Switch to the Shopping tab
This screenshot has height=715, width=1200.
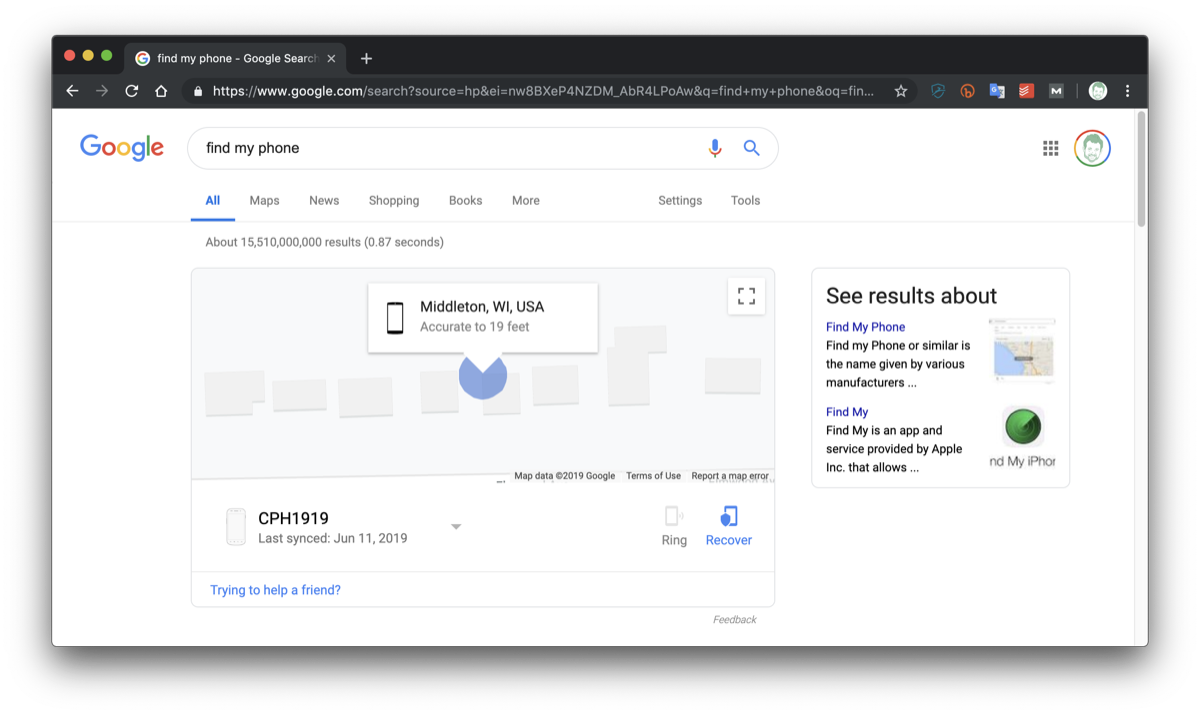394,200
